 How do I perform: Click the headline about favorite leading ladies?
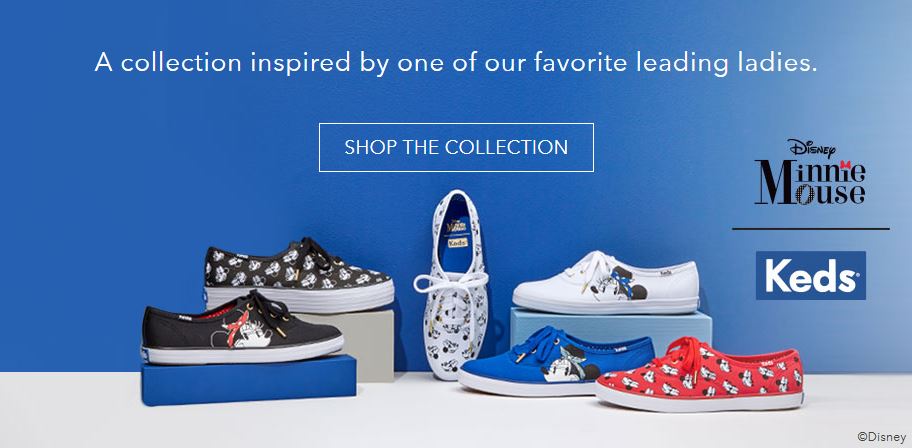click(x=456, y=62)
